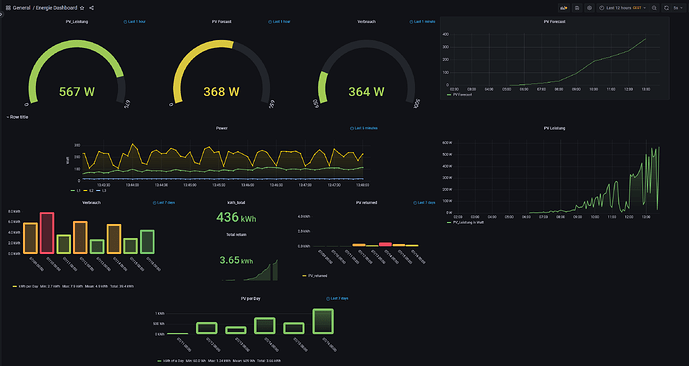Click the tallest PV per Day bar
The height and width of the screenshot is (366, 689).
point(323,321)
